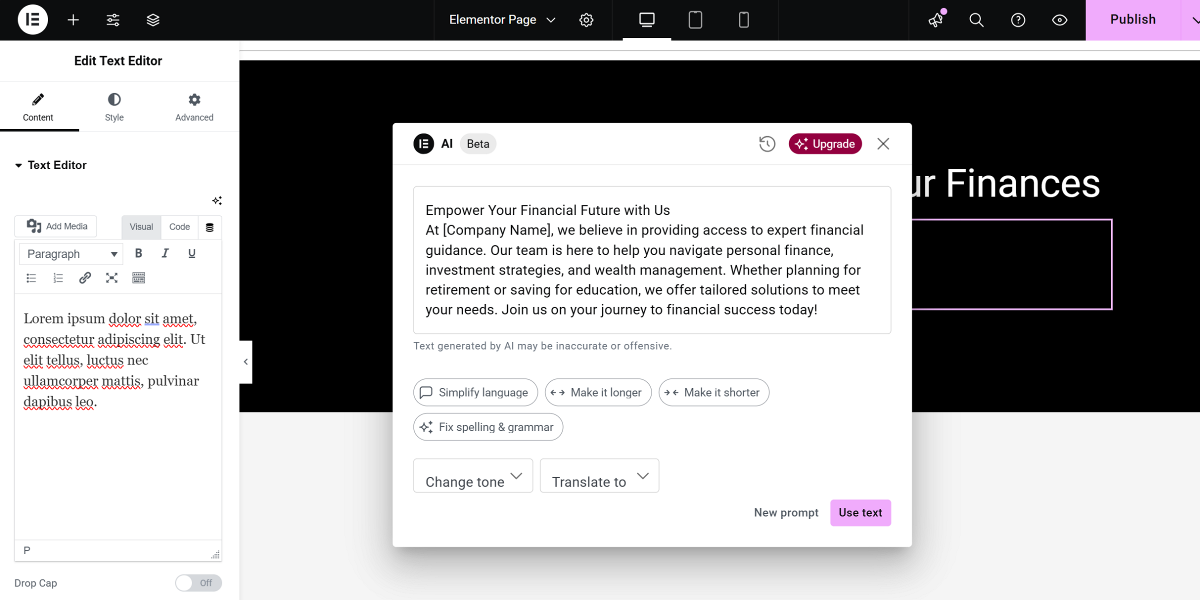The height and width of the screenshot is (600, 1200).
Task: Toggle page preview eye icon
Action: [x=1060, y=20]
